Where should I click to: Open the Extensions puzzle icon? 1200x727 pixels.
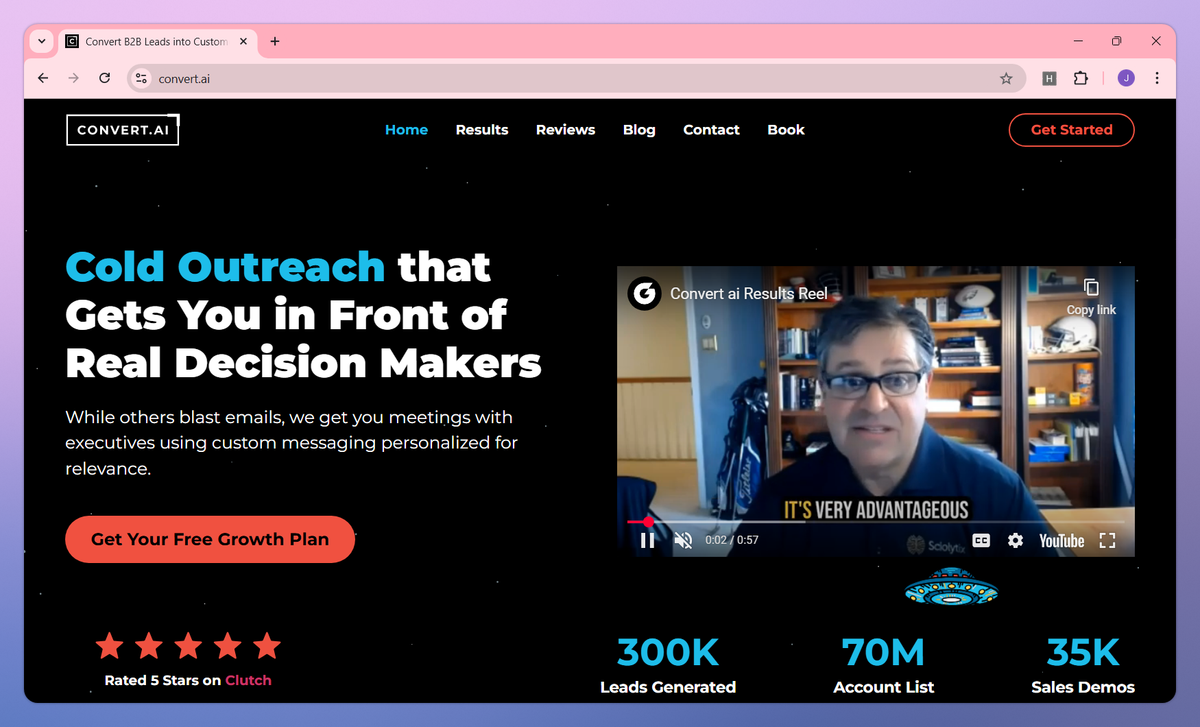(x=1081, y=78)
